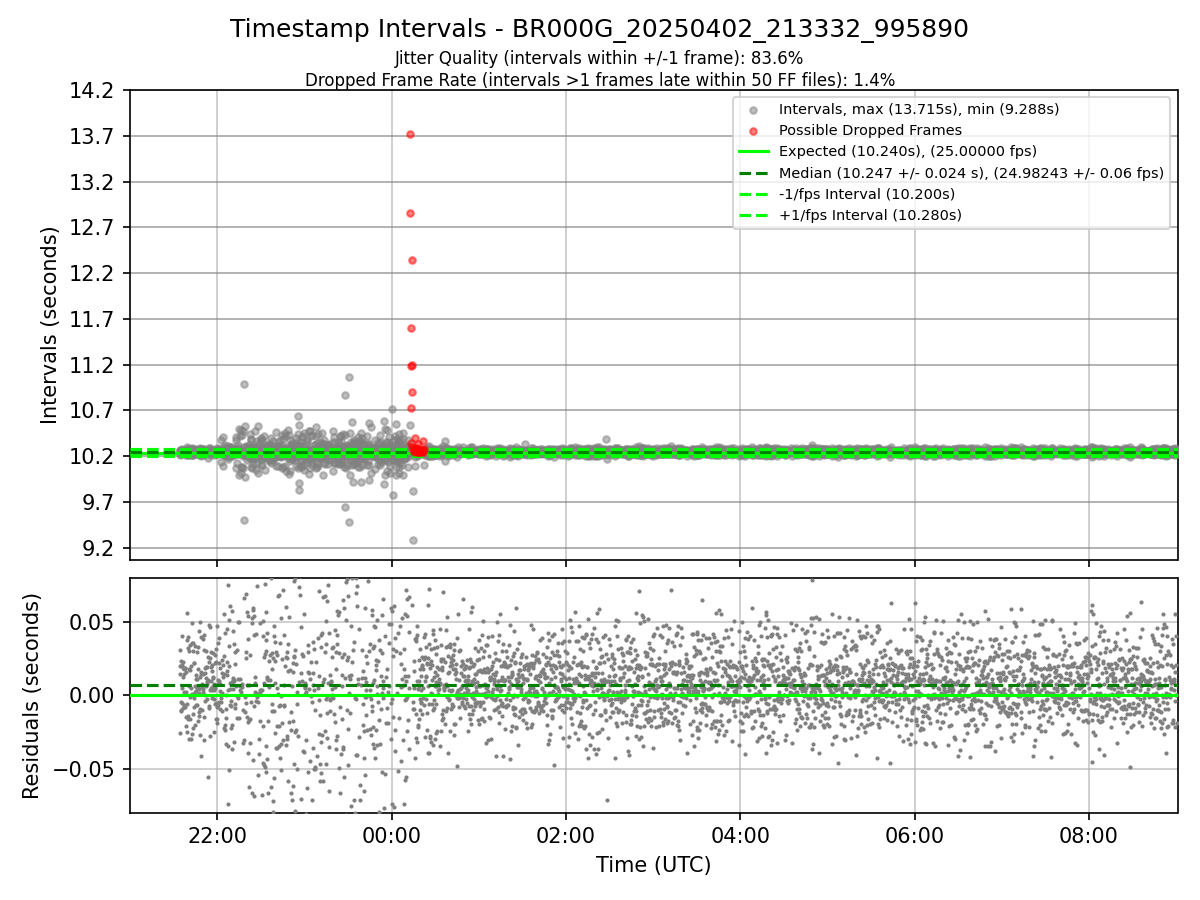Click the 08:00 time tick label
The image size is (1200, 900).
pyautogui.click(x=1089, y=834)
